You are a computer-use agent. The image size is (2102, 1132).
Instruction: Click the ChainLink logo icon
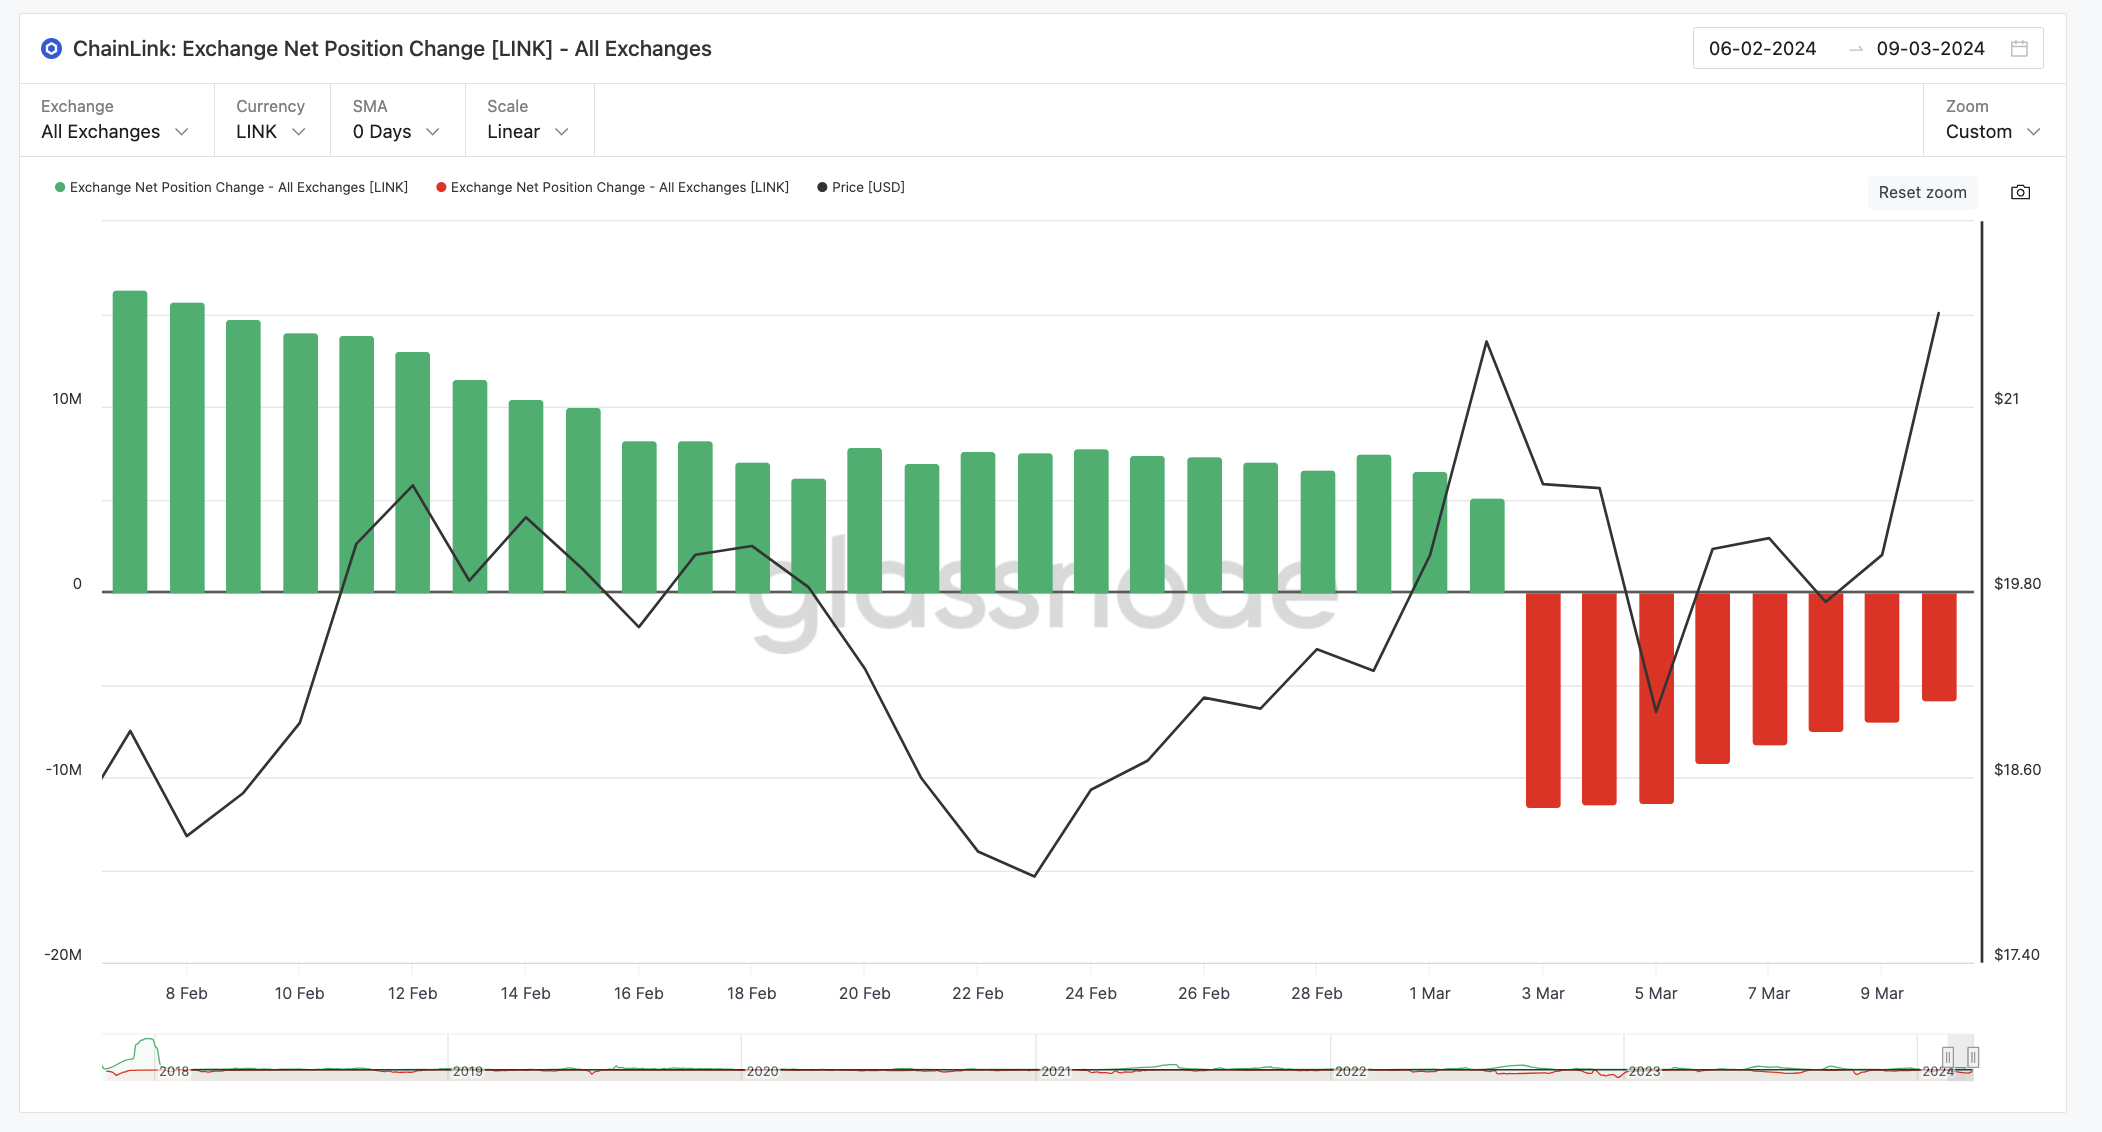coord(51,48)
